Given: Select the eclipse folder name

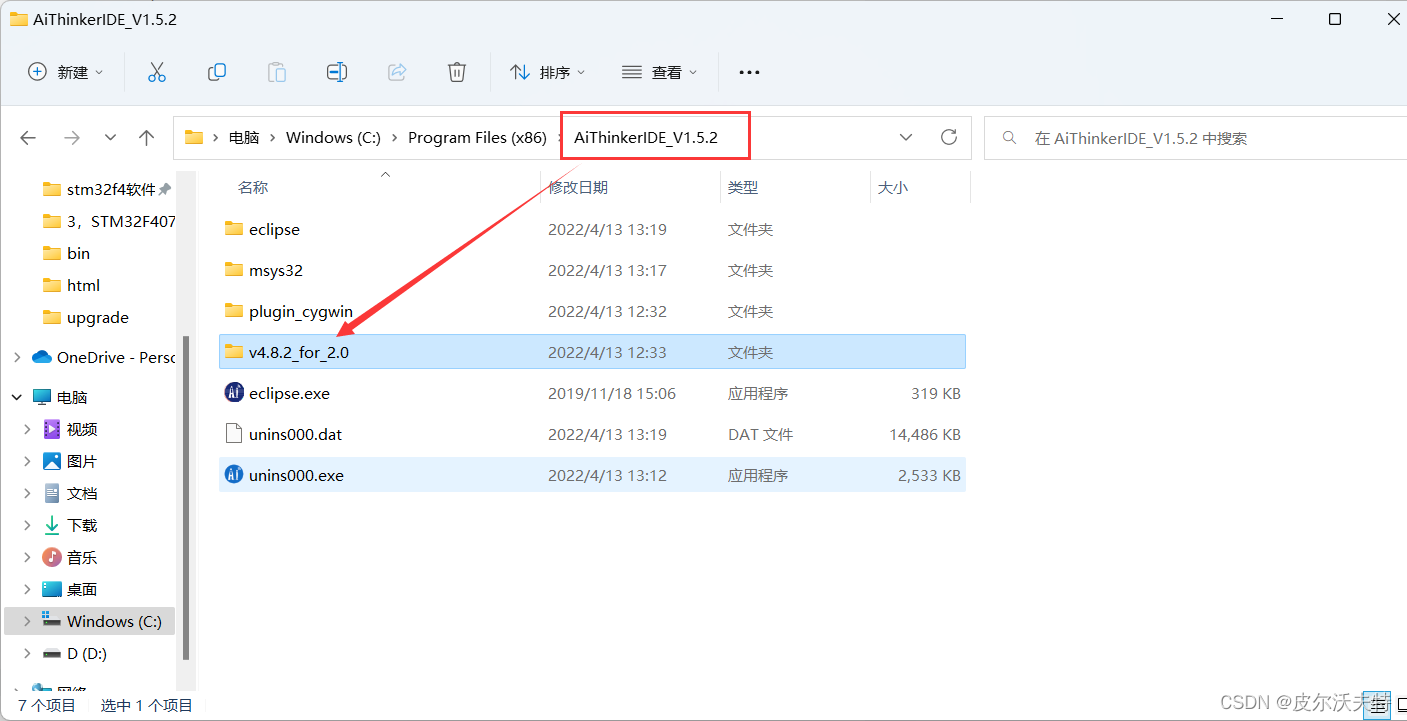Looking at the screenshot, I should pos(274,229).
